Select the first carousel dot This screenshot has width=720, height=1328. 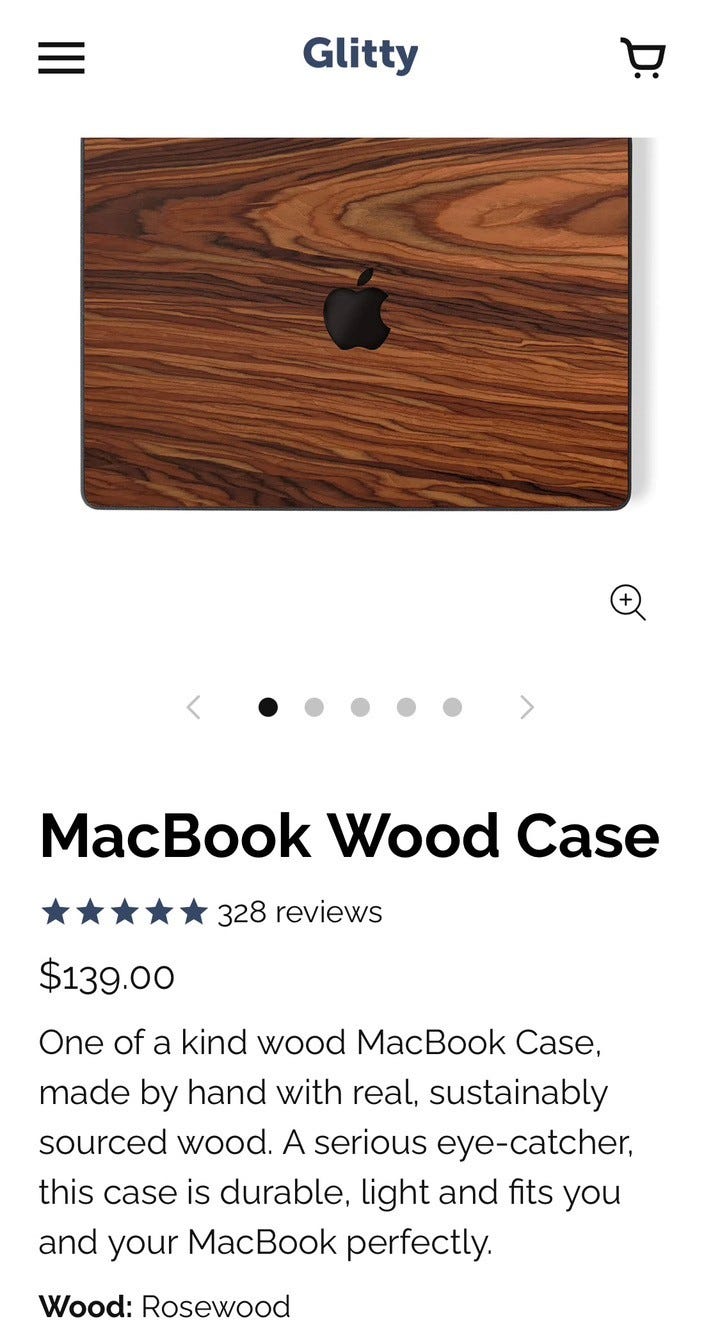tap(268, 707)
